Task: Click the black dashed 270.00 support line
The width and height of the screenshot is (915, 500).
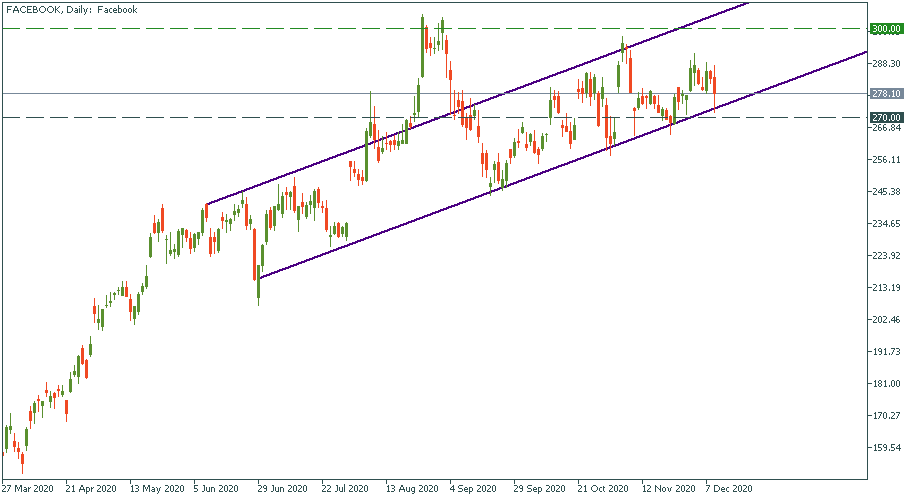Action: 200,117
